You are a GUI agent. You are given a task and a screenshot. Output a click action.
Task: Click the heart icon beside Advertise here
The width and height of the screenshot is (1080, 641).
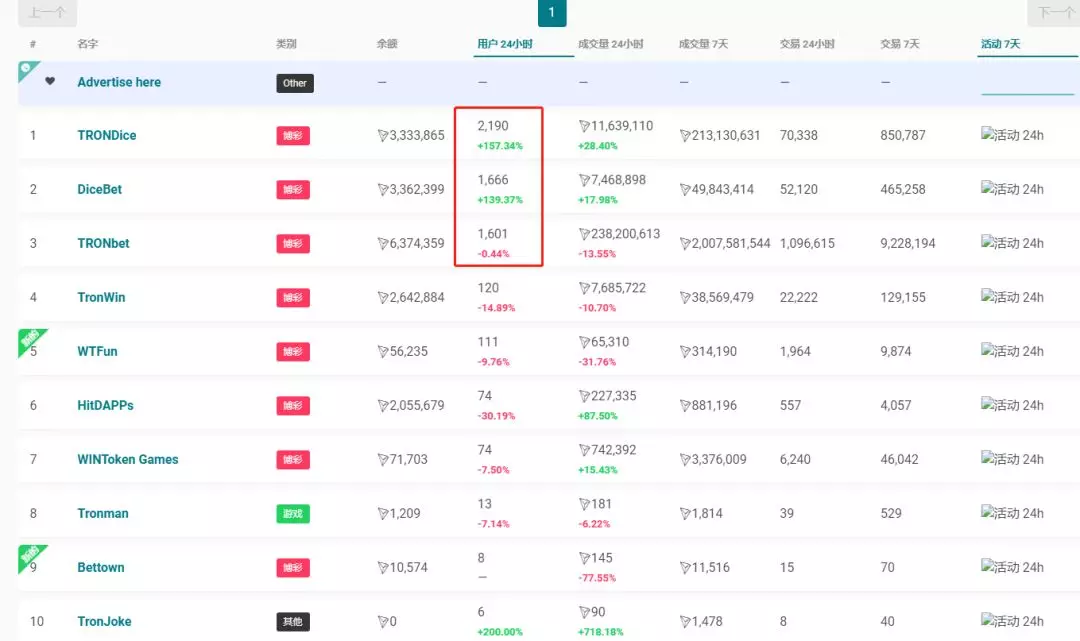(50, 81)
